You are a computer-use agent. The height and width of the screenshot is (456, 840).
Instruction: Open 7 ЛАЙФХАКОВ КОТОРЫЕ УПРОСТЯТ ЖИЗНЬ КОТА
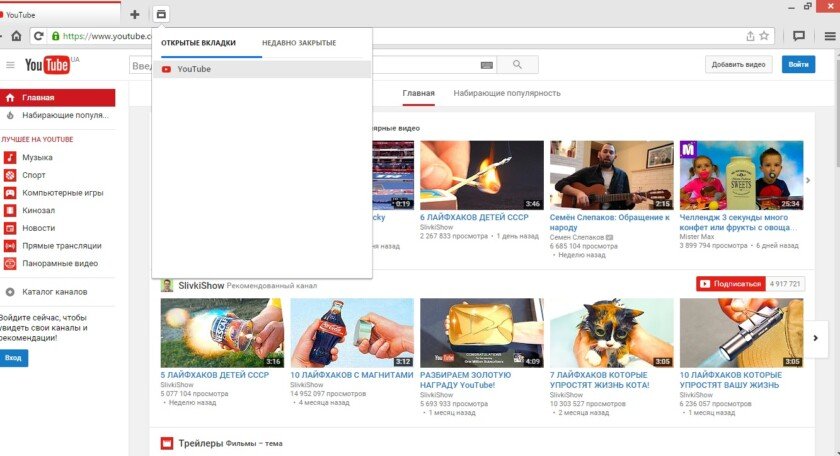click(599, 380)
